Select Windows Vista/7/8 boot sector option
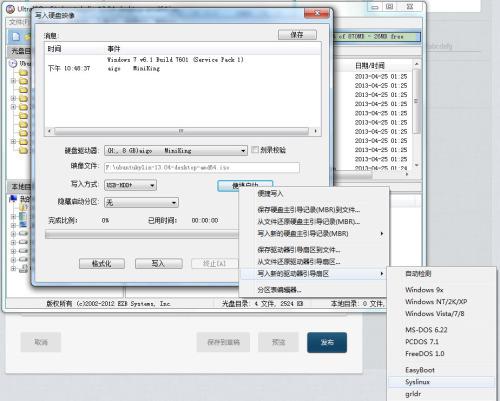The image size is (500, 401). pos(435,314)
